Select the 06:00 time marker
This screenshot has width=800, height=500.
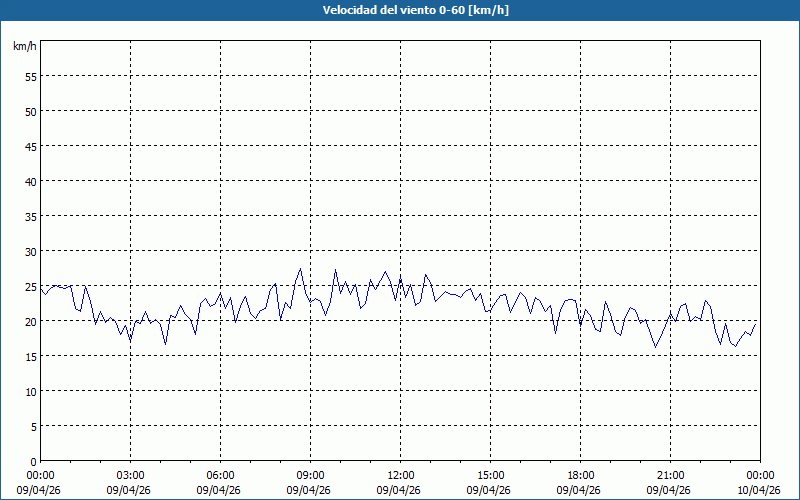tap(220, 475)
